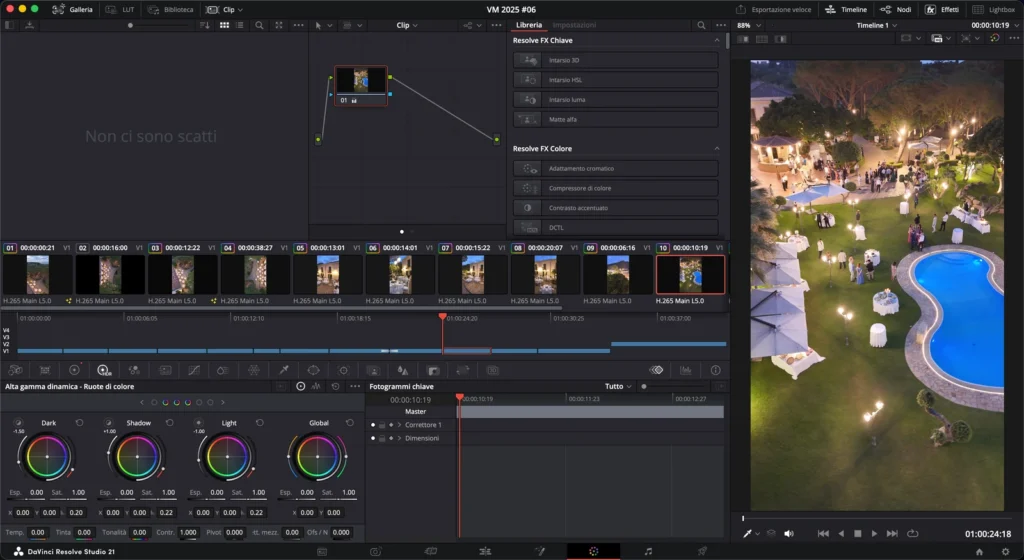Image resolution: width=1024 pixels, height=560 pixels.
Task: Reset the Dark wheel
Action: coord(79,423)
